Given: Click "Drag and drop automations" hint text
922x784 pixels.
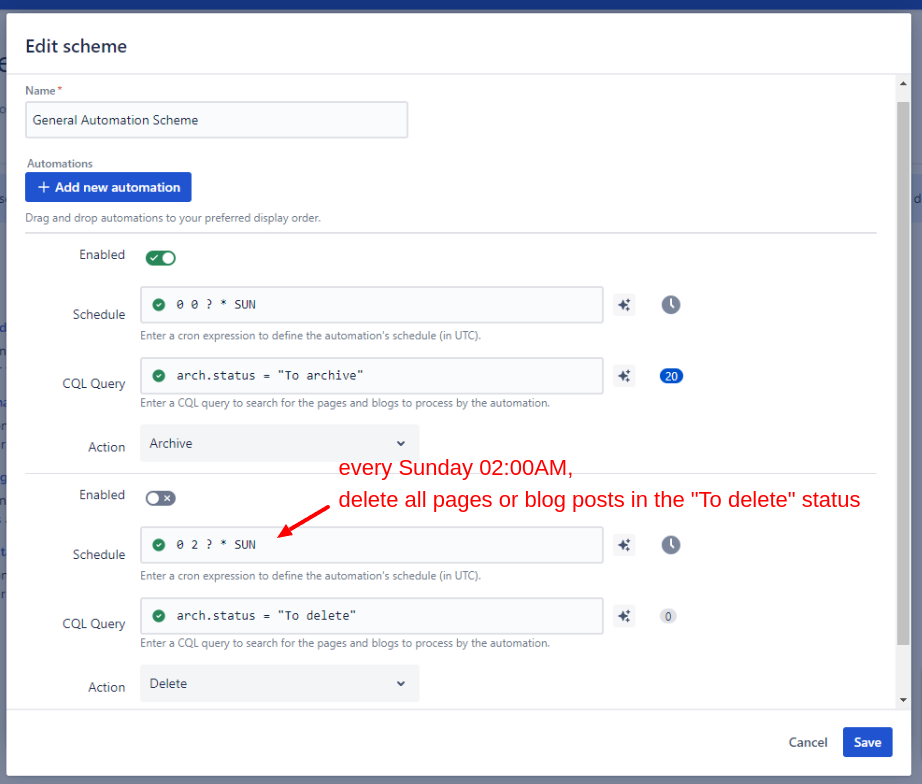Looking at the screenshot, I should (173, 218).
